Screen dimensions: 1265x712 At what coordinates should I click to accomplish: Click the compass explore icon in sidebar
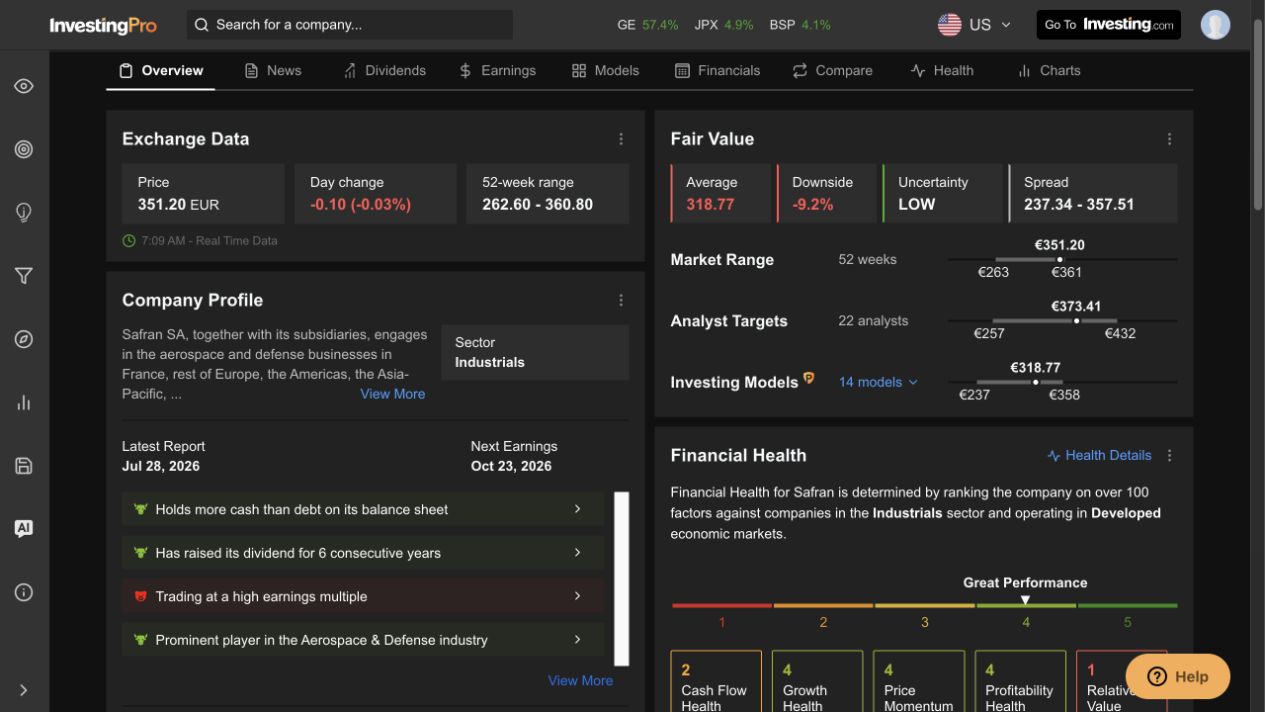coord(24,339)
